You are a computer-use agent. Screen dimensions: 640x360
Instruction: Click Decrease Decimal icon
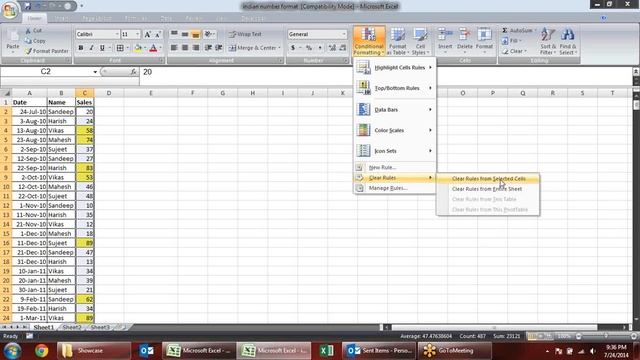tap(342, 48)
